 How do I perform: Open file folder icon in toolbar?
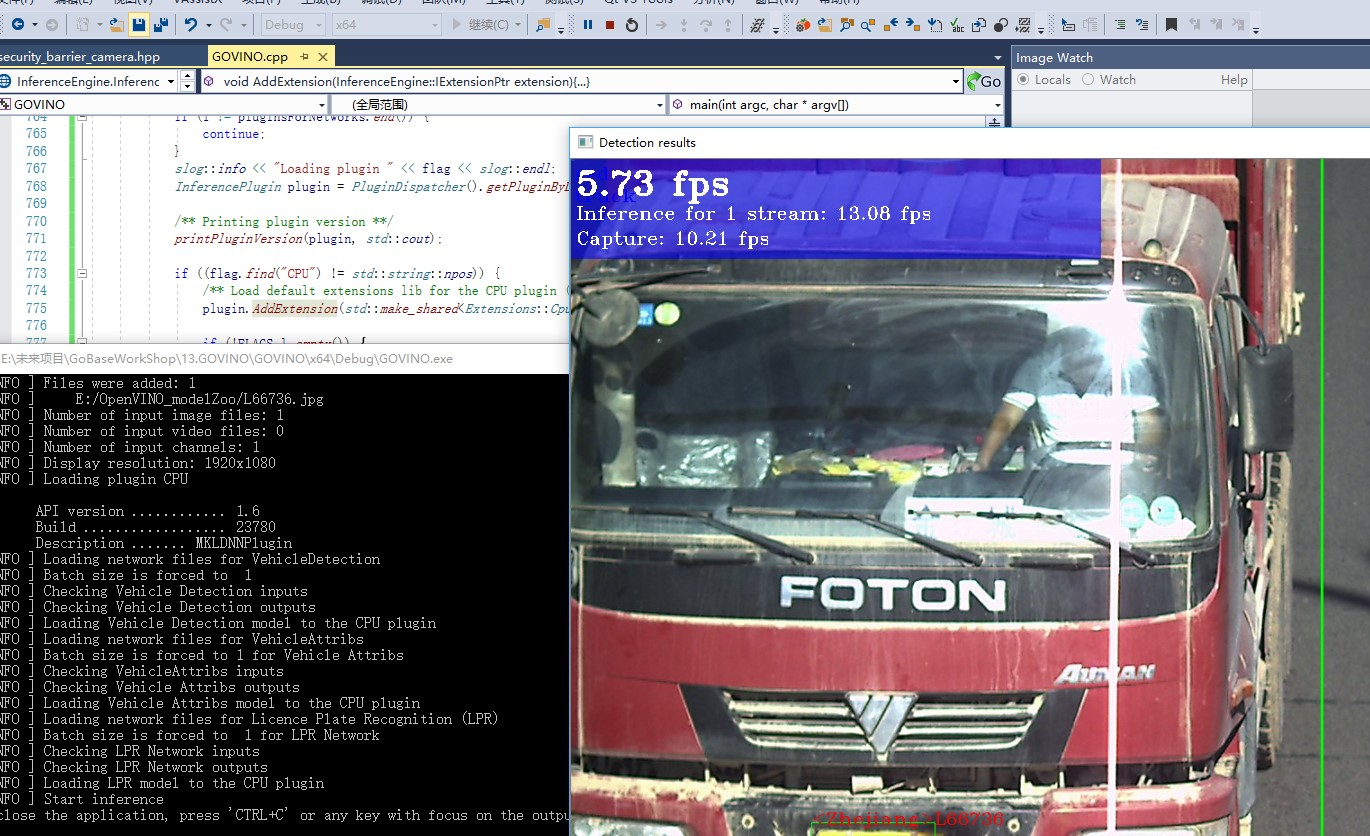[116, 24]
